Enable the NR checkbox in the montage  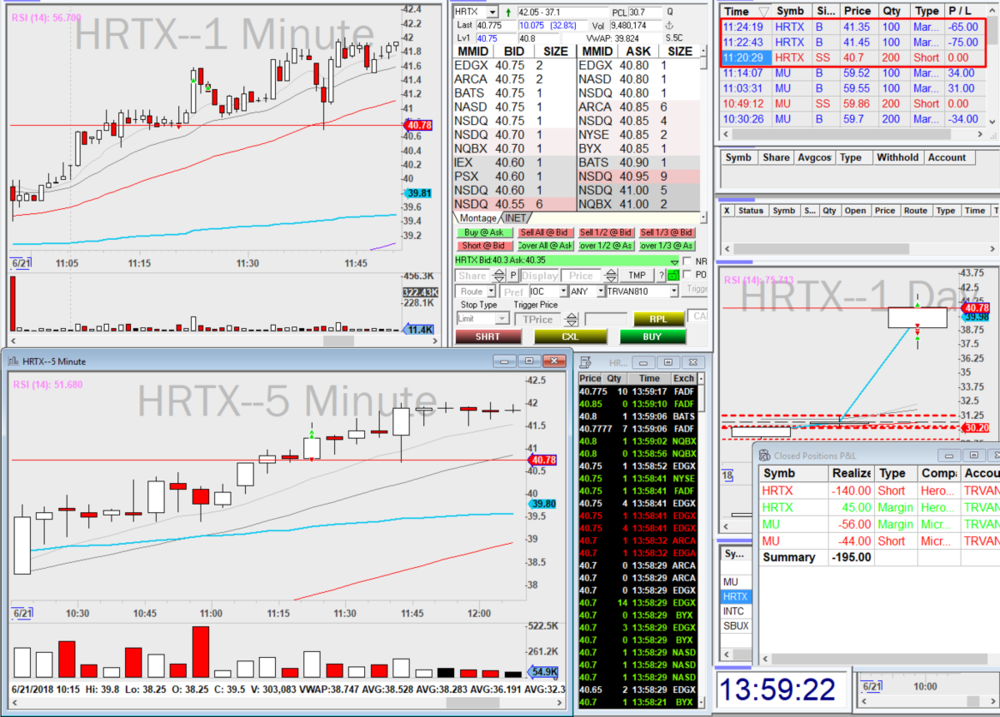click(685, 261)
